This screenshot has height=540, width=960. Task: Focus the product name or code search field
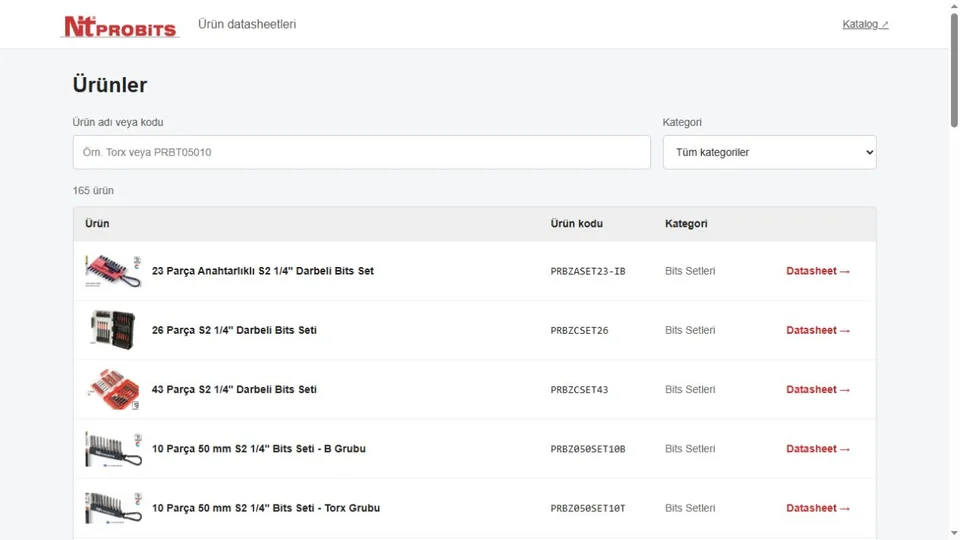[x=361, y=152]
